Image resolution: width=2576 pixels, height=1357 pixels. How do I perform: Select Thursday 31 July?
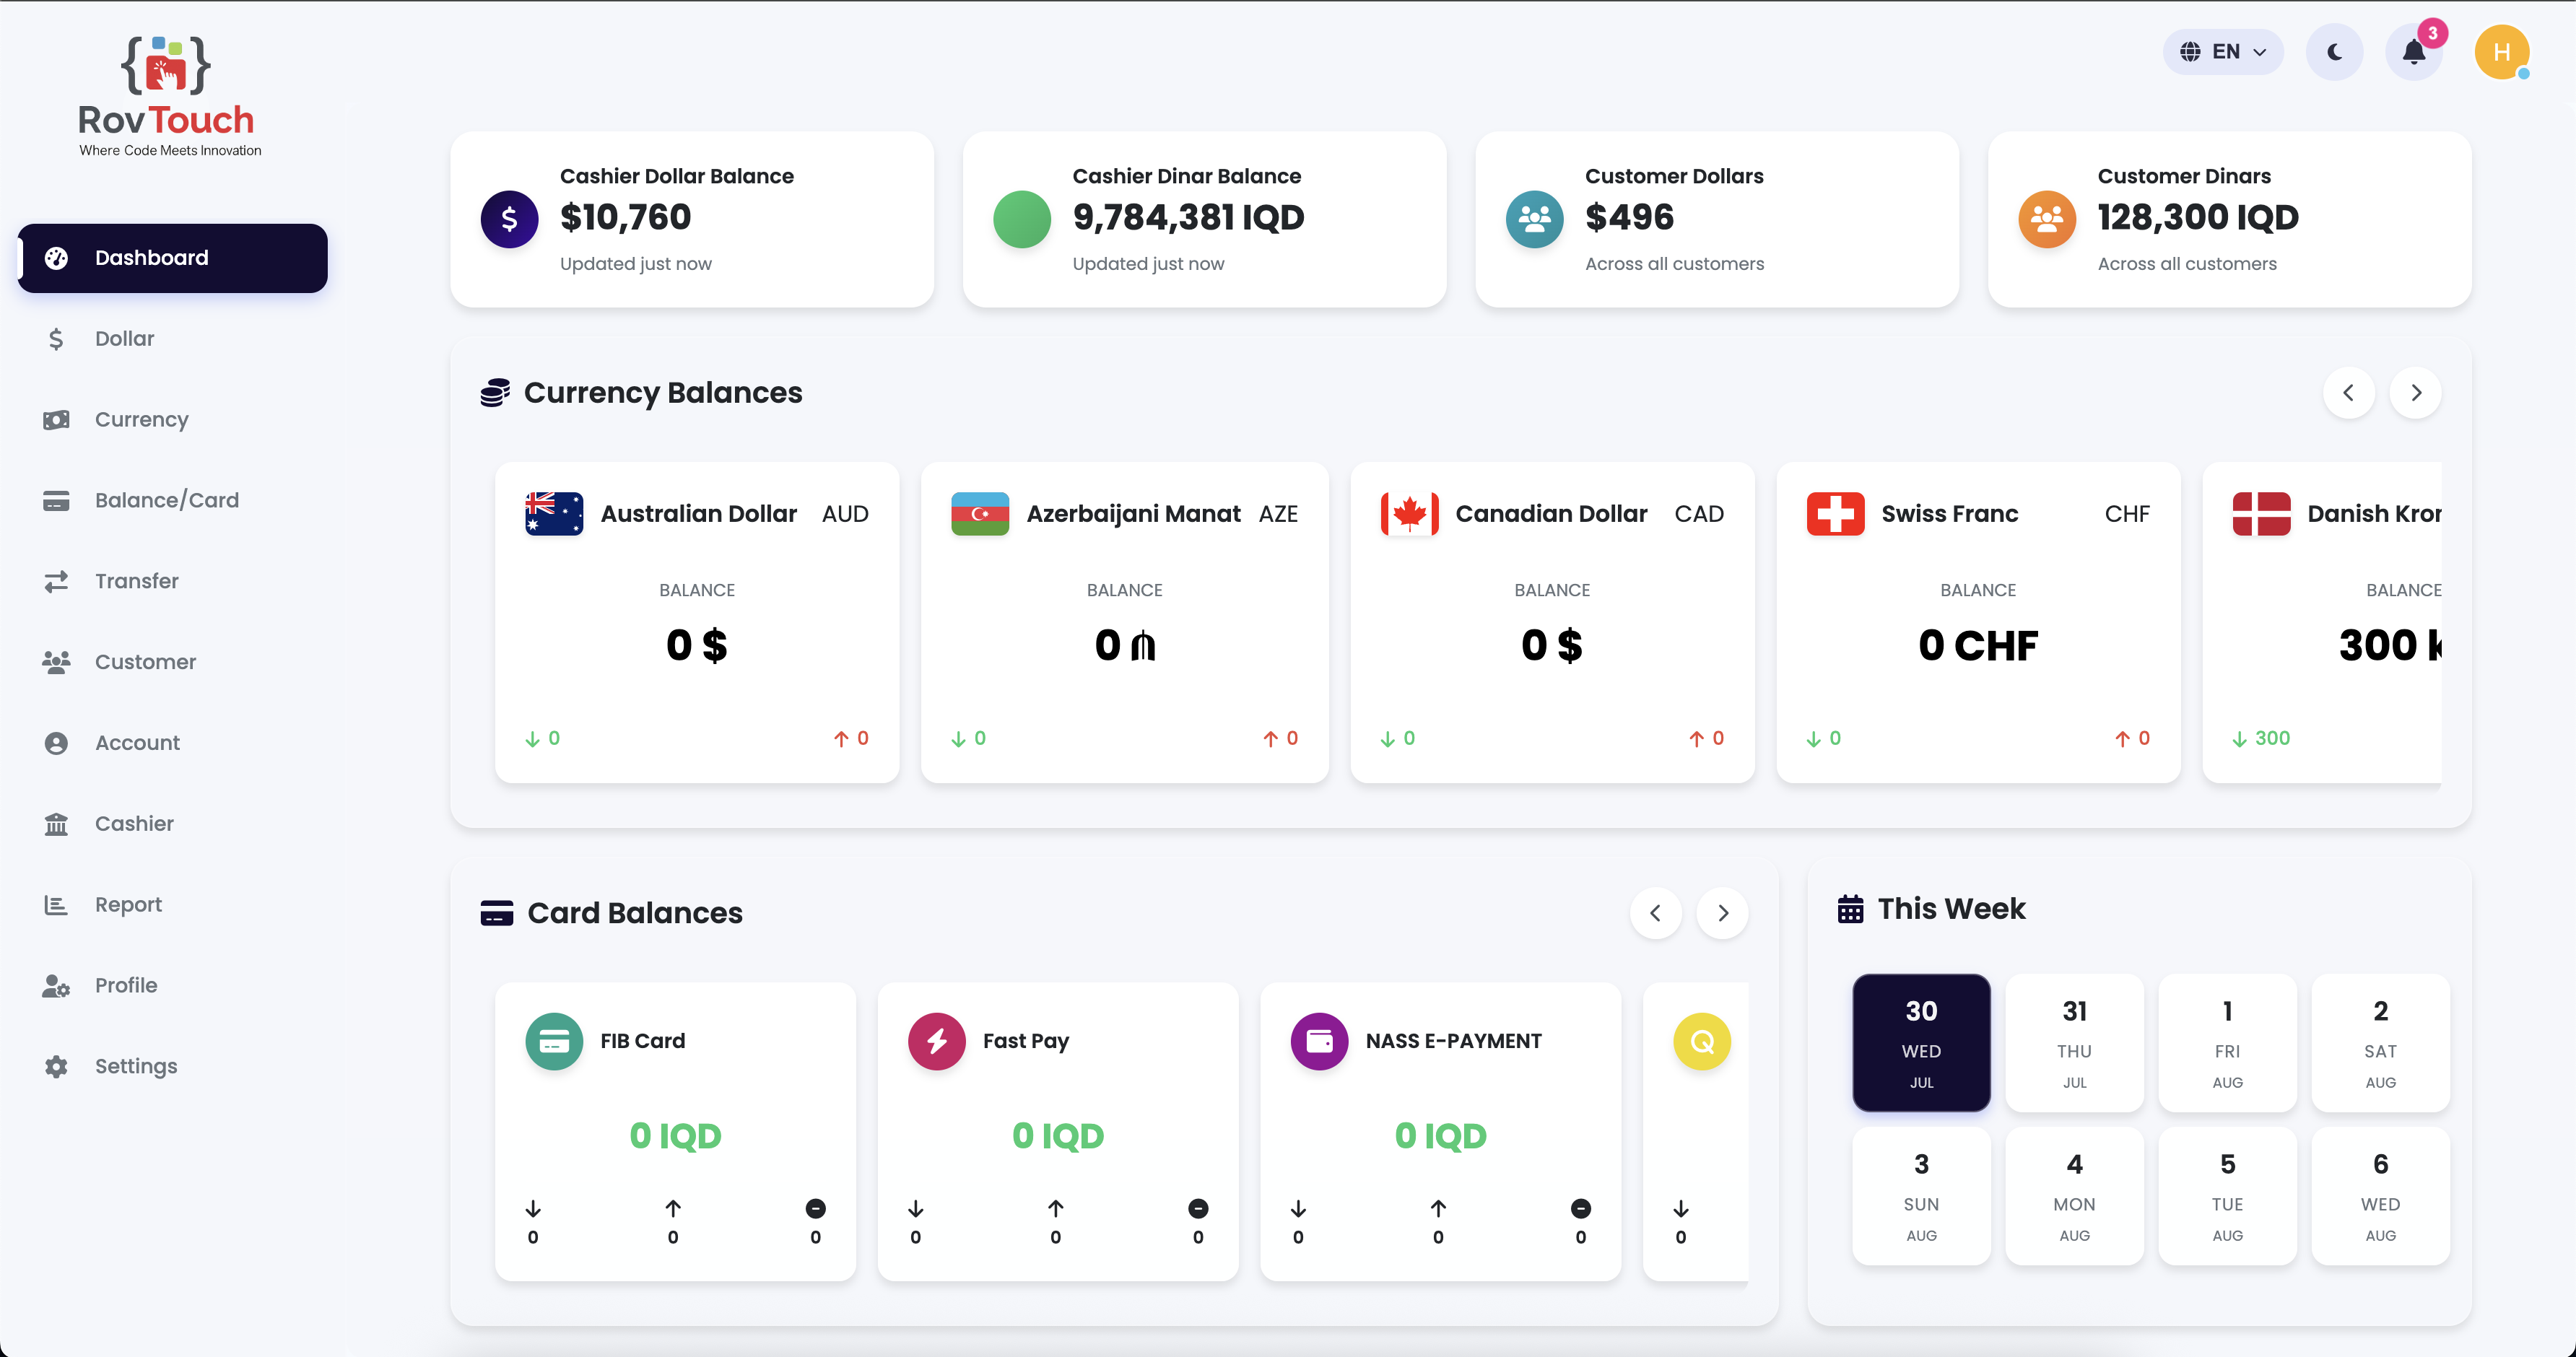pos(2074,1043)
